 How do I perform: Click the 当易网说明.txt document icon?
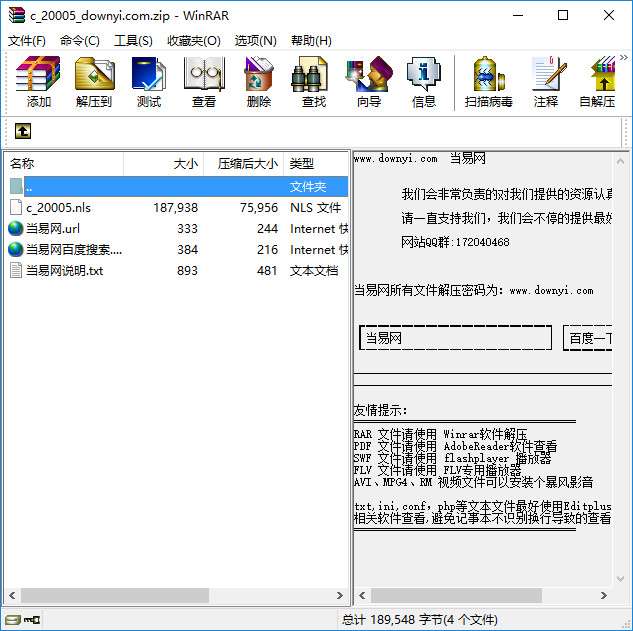[x=16, y=270]
